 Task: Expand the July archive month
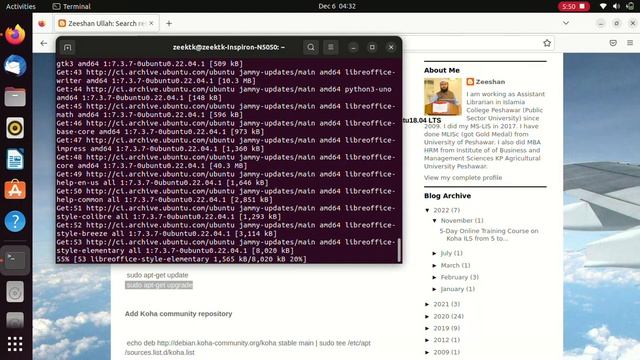coord(435,253)
